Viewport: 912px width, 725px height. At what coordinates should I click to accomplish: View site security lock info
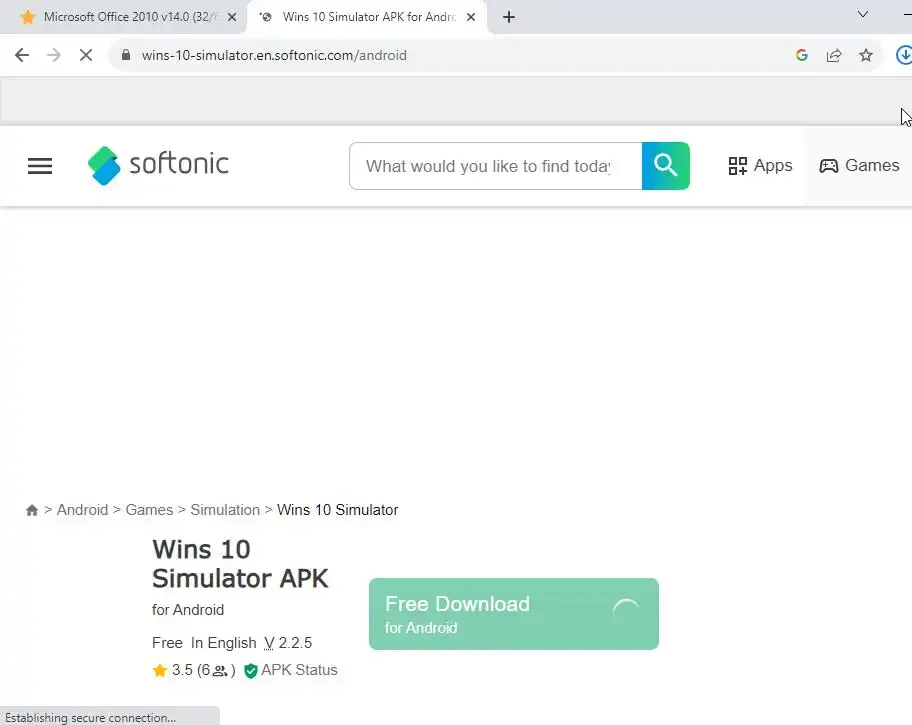click(126, 55)
